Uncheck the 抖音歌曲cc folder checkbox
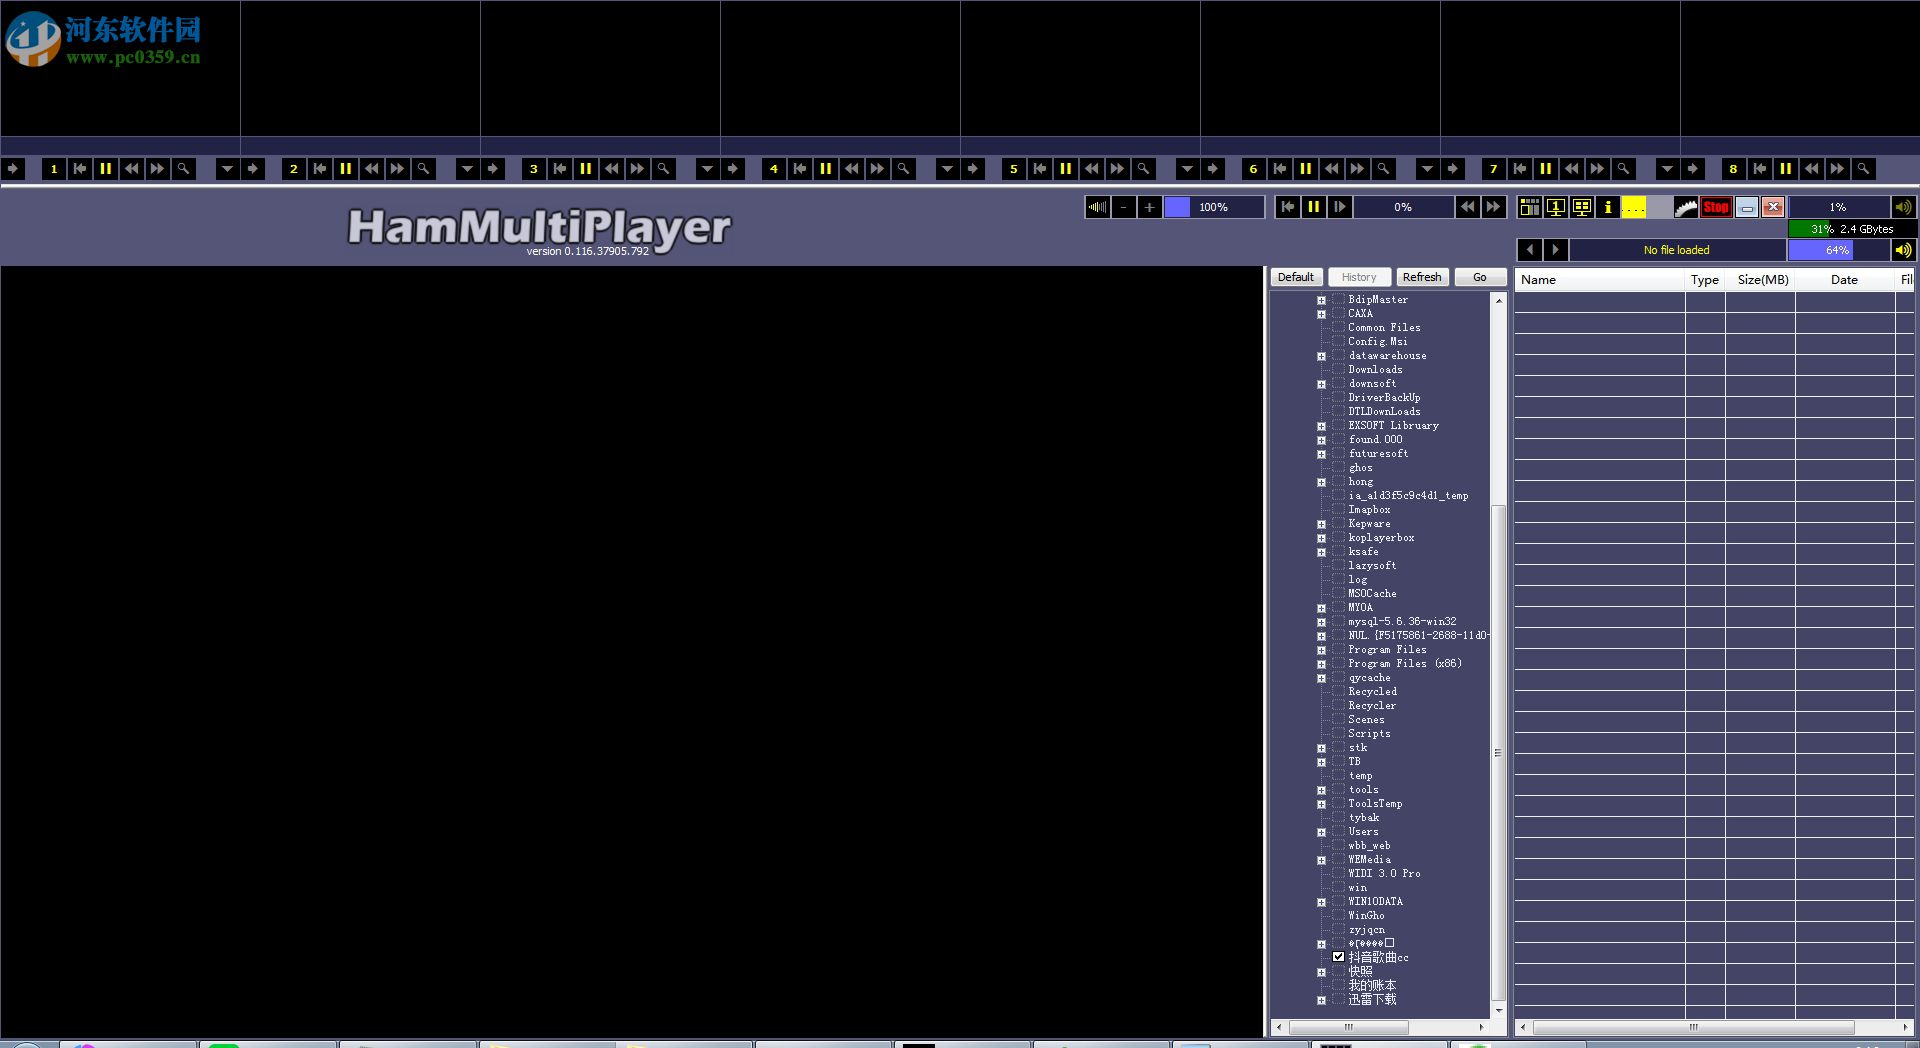Screen dimensions: 1920x1048 [x=1338, y=957]
